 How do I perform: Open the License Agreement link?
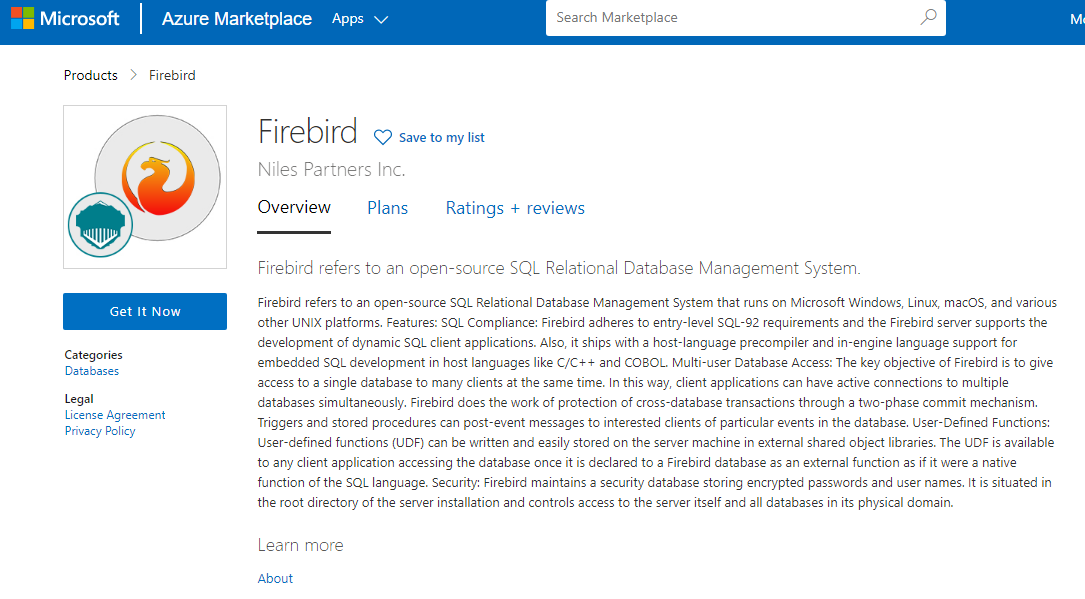[115, 415]
